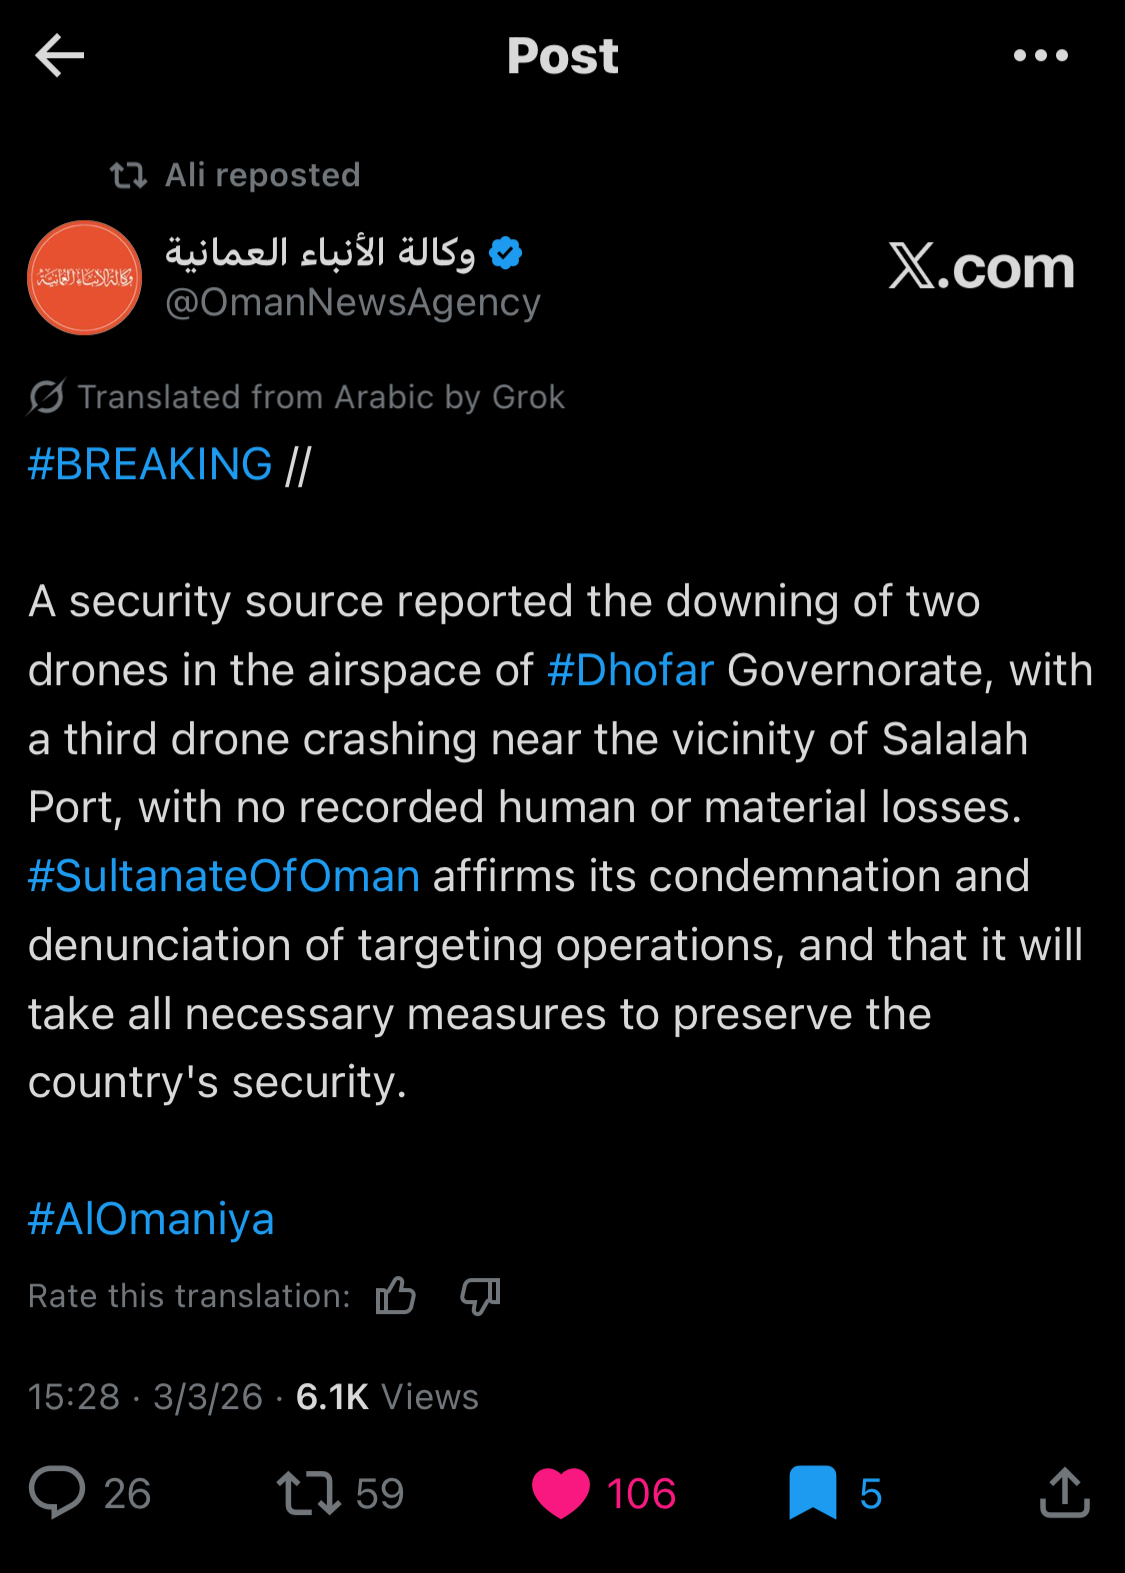This screenshot has height=1573, width=1125.
Task: Open the #Dhofar hashtag link
Action: coord(630,670)
